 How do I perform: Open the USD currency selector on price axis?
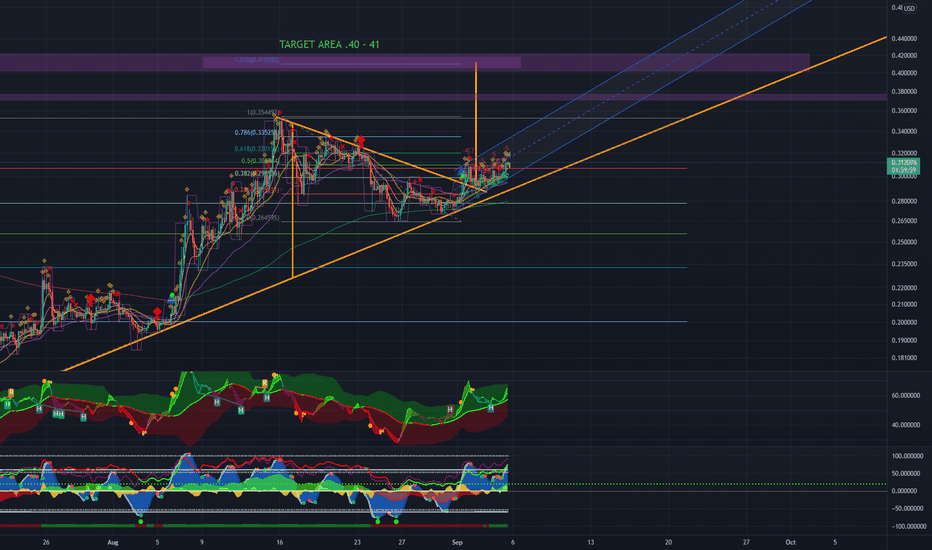click(x=909, y=8)
